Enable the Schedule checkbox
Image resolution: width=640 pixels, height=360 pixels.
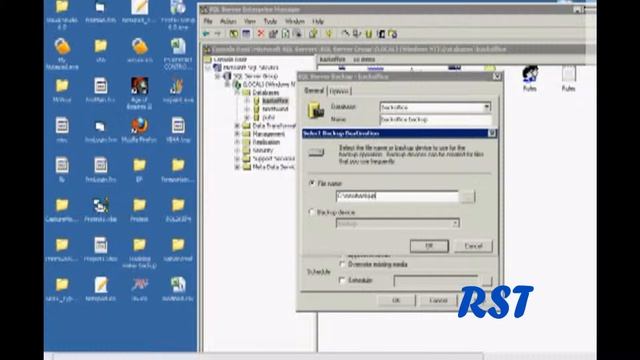[342, 280]
